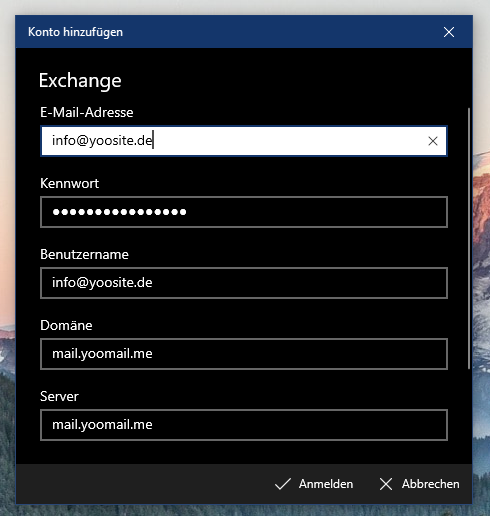The width and height of the screenshot is (490, 516).
Task: Click the Abbrechen button label
Action: [x=430, y=484]
